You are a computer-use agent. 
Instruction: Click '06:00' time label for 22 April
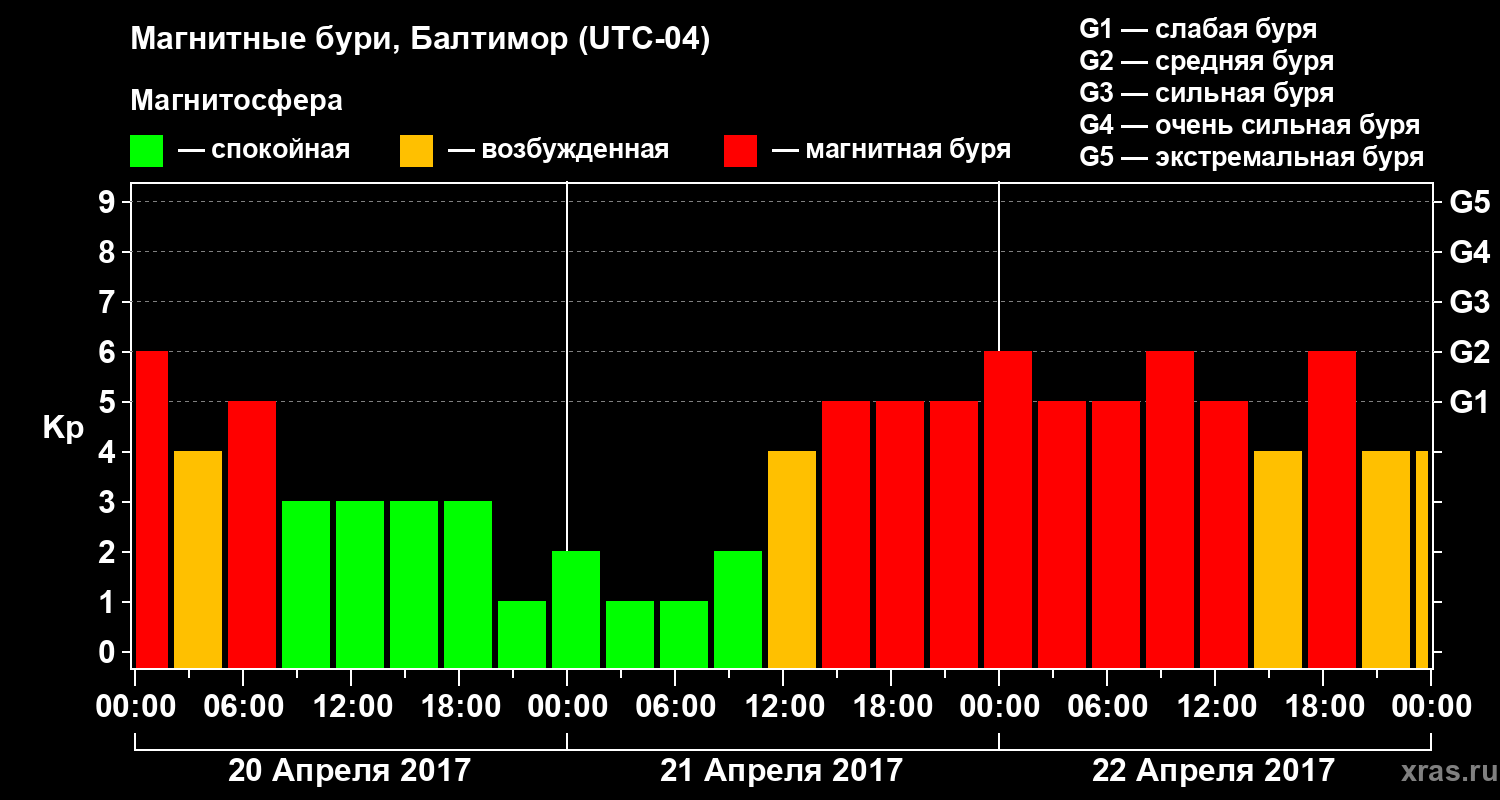pos(1107,707)
